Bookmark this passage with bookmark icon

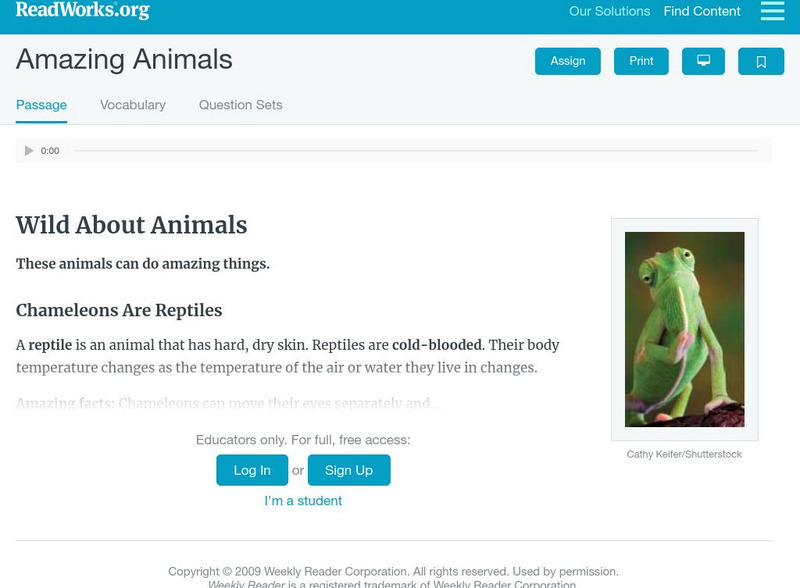(761, 61)
